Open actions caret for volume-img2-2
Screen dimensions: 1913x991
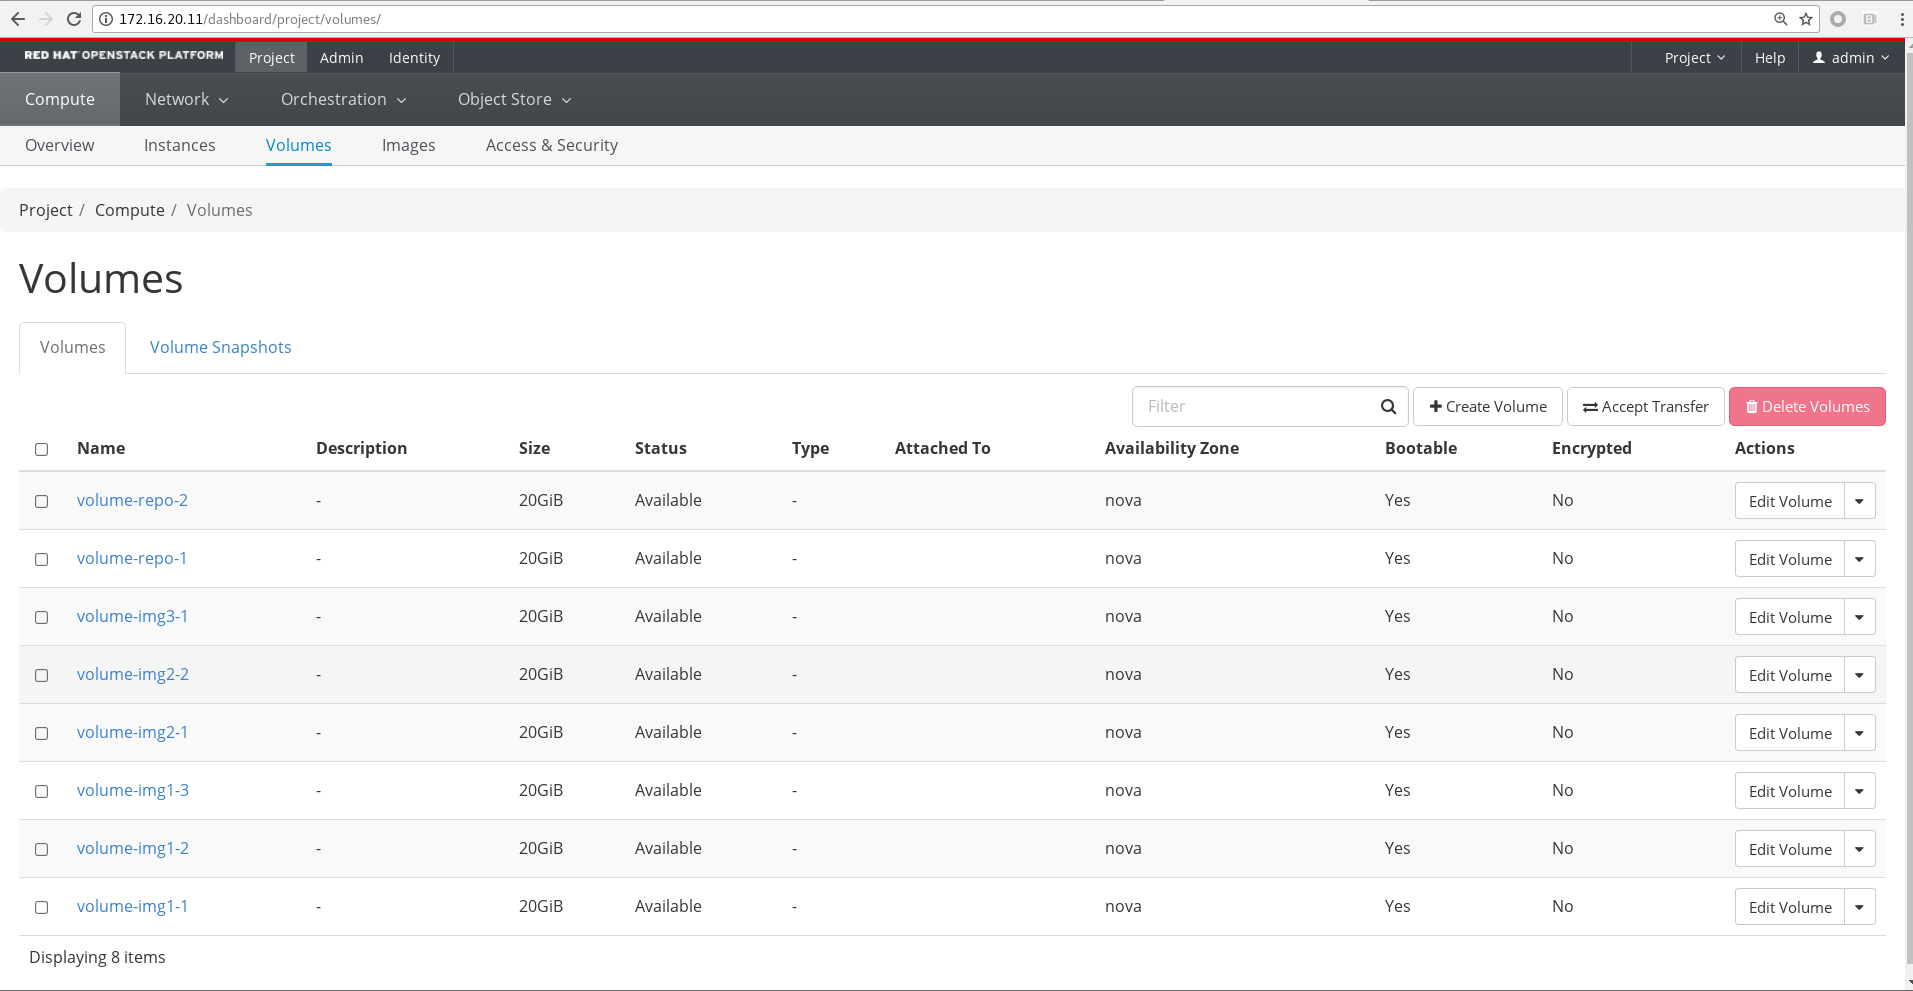pos(1859,675)
